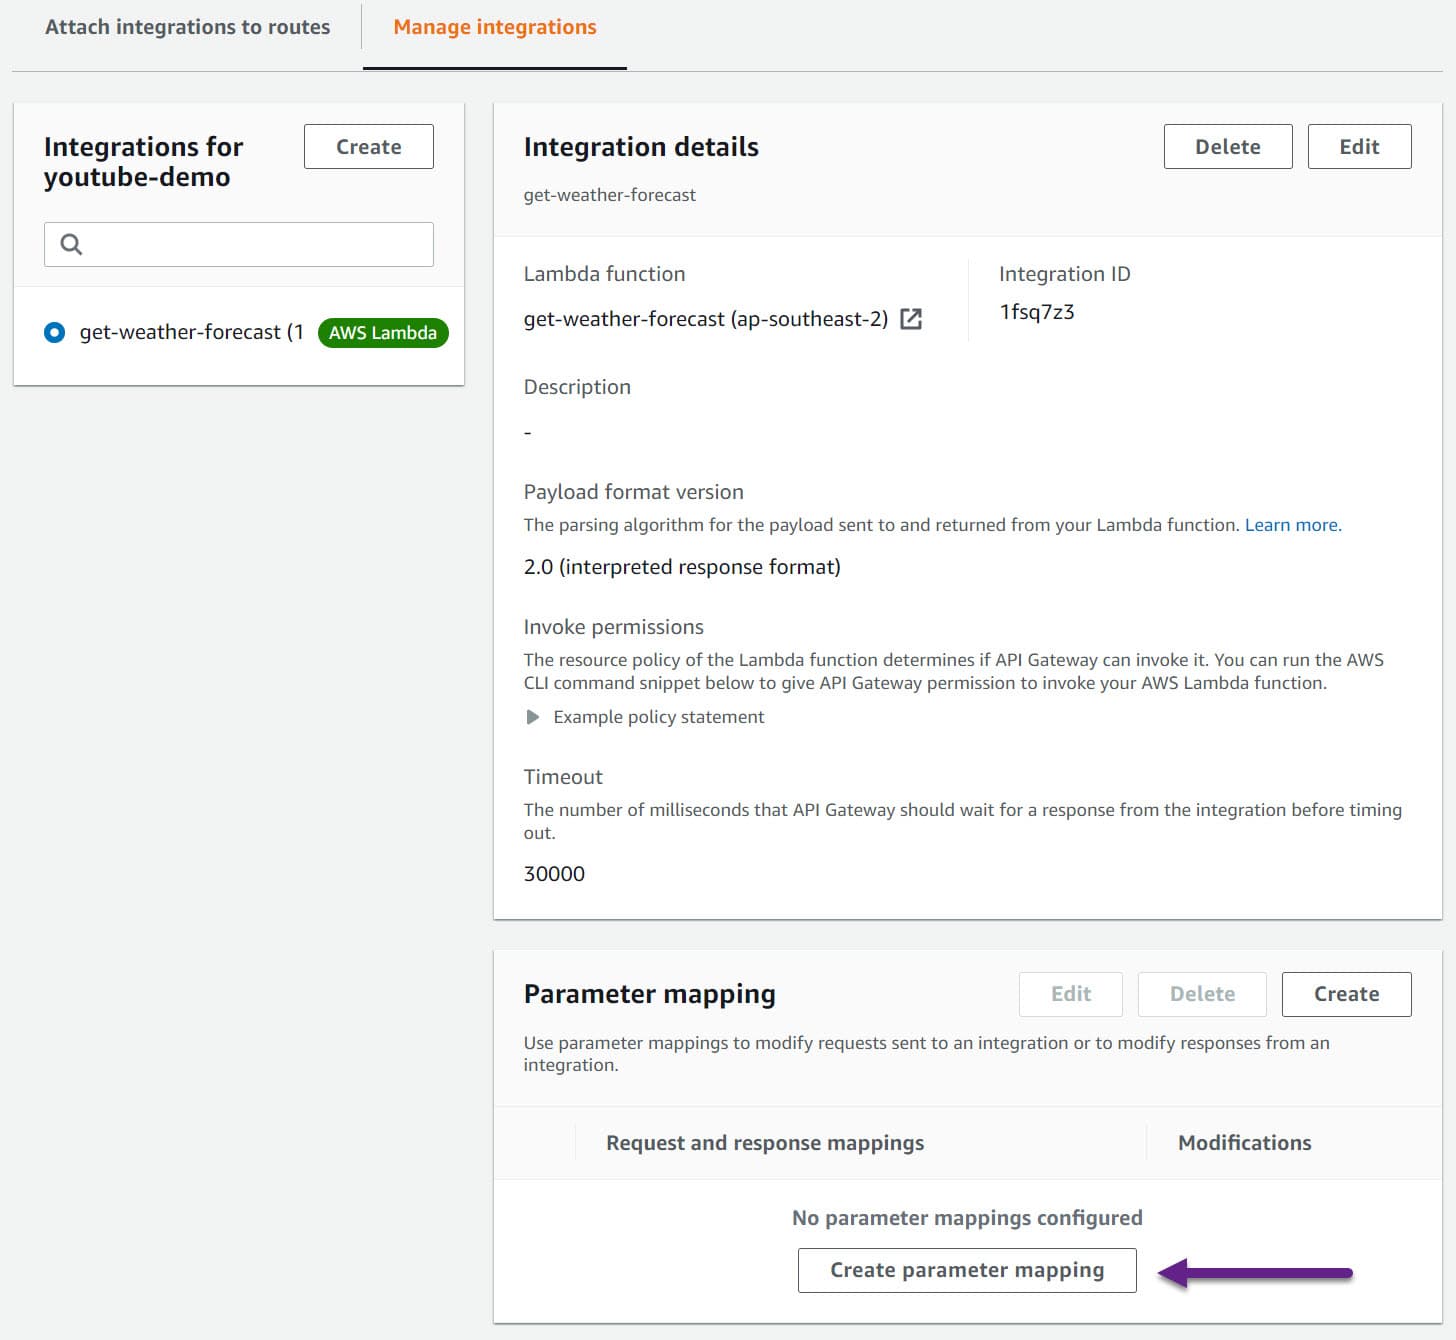Click the disabled Delete button in Parameter mapping
Screen dimensions: 1456x1340
pos(1202,994)
